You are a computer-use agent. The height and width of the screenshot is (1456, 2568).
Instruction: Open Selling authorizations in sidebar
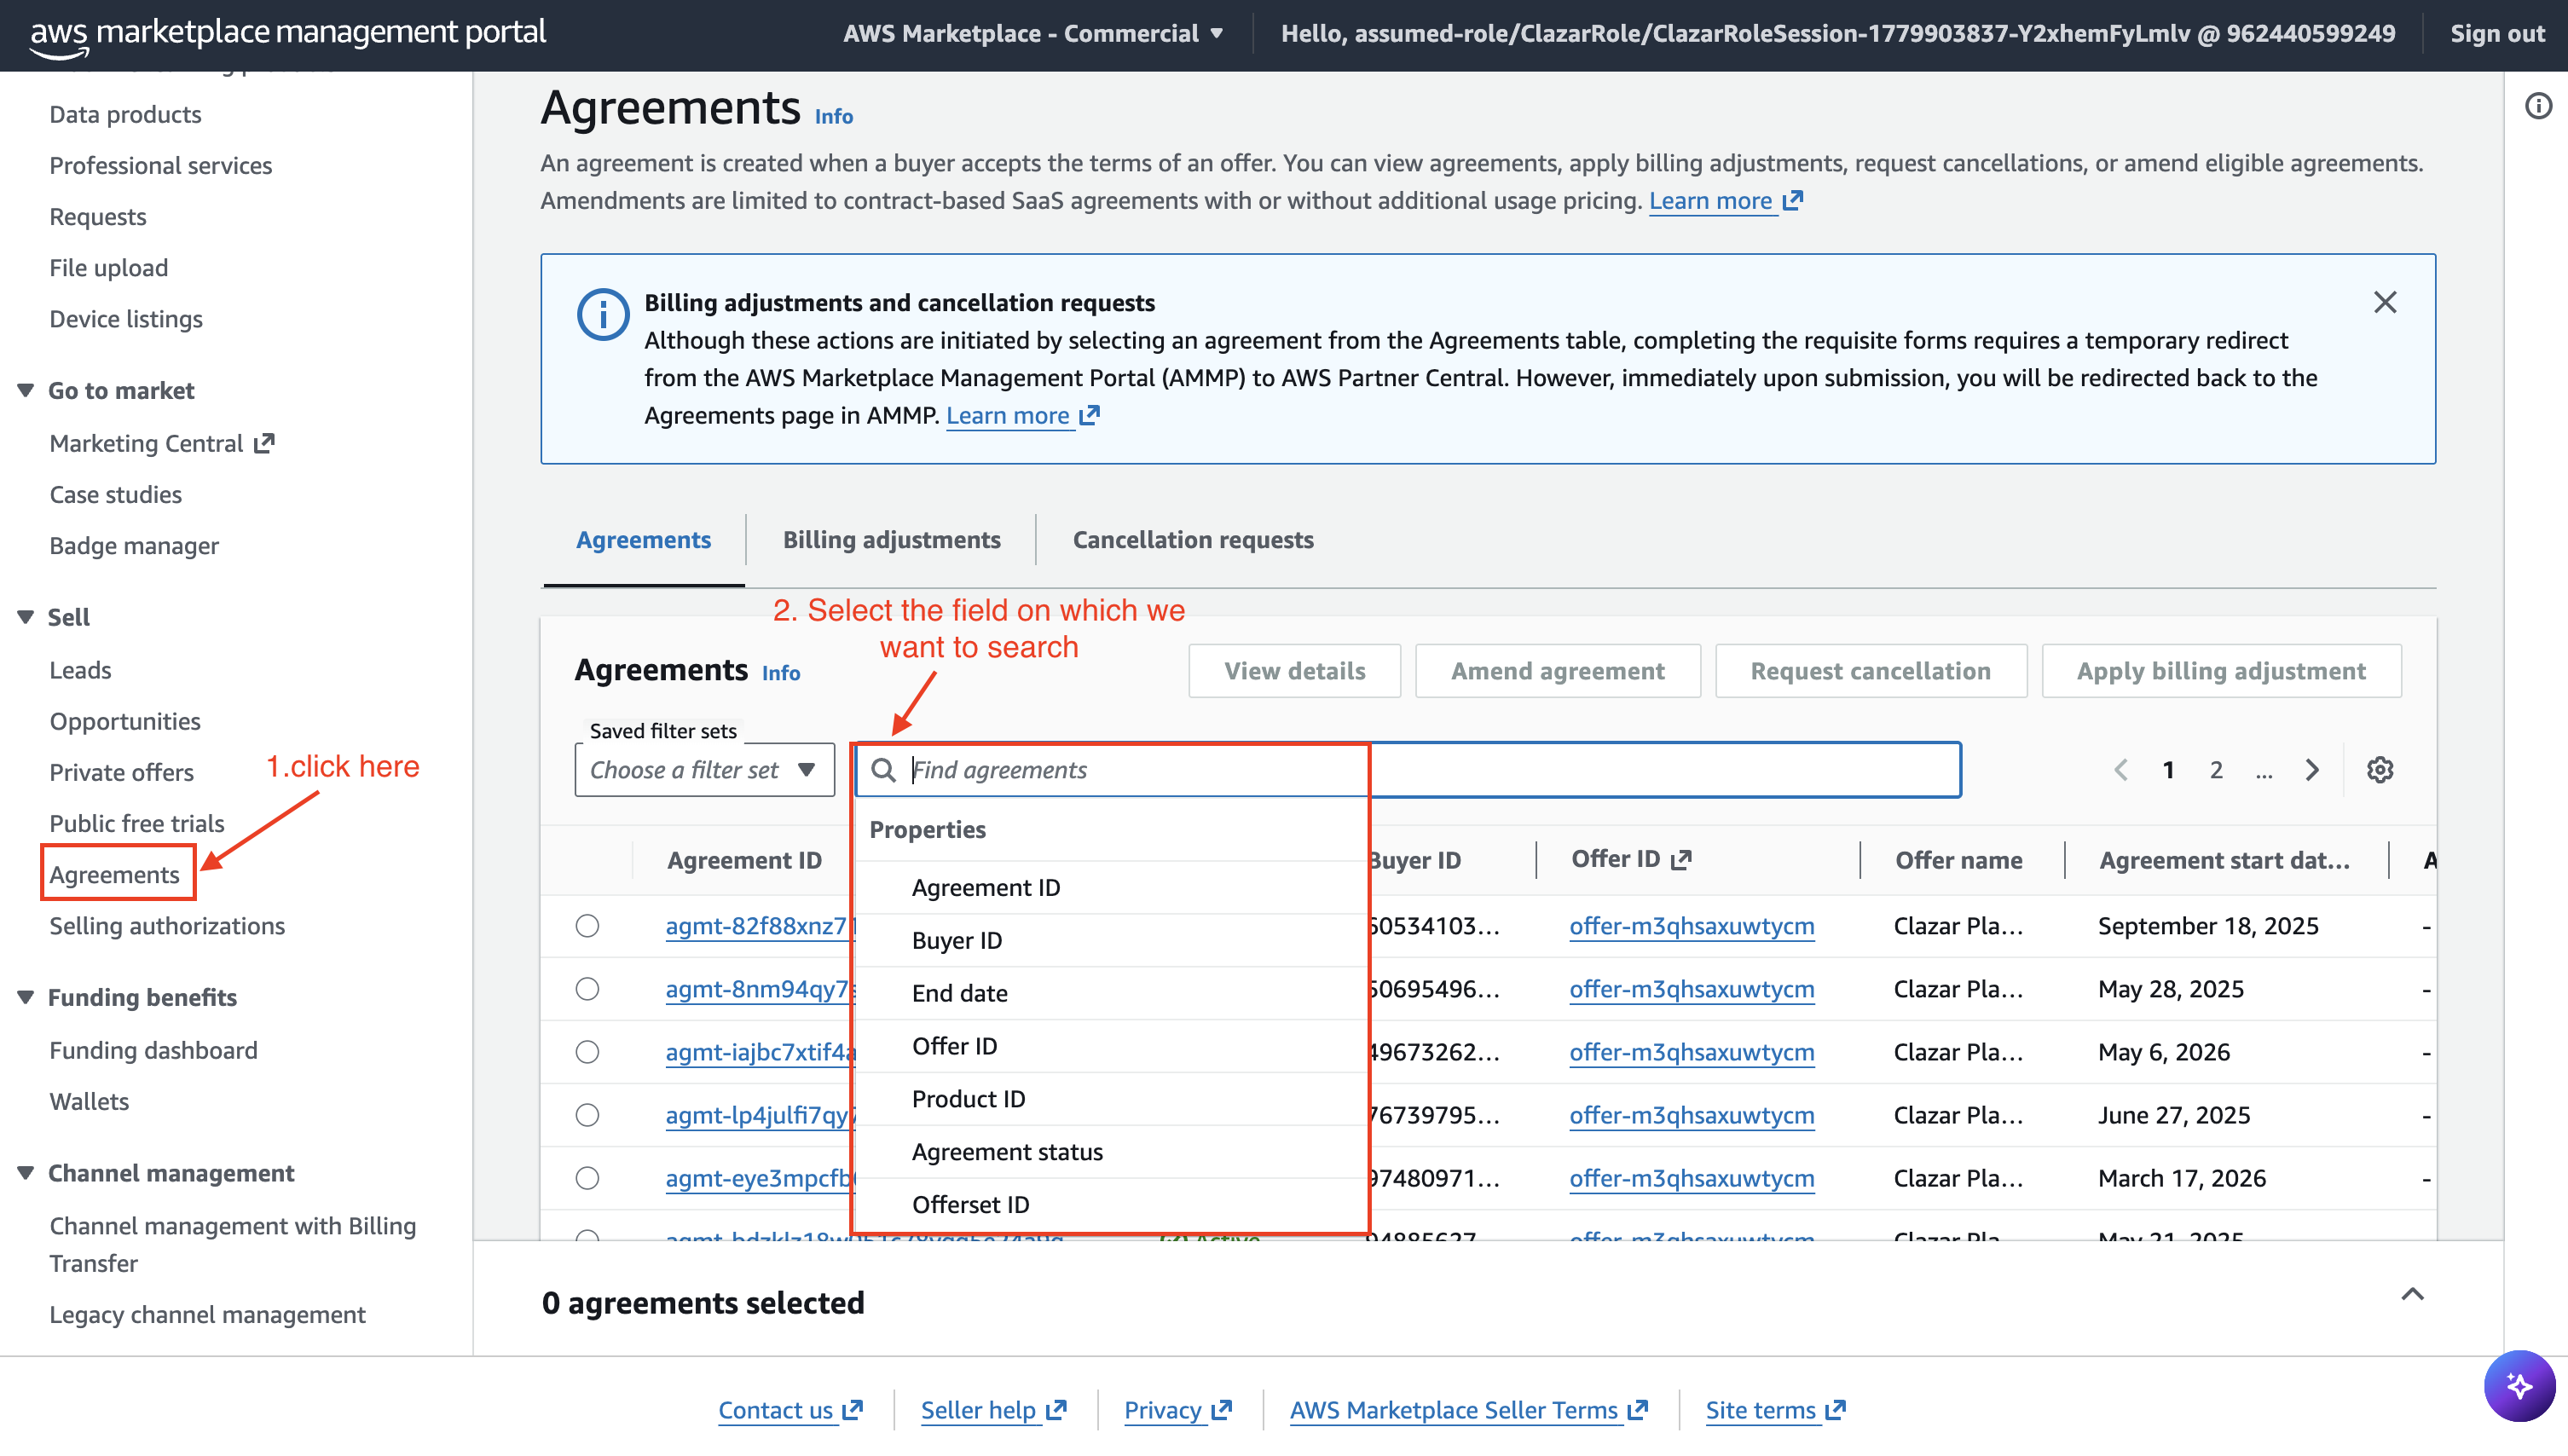click(x=167, y=926)
